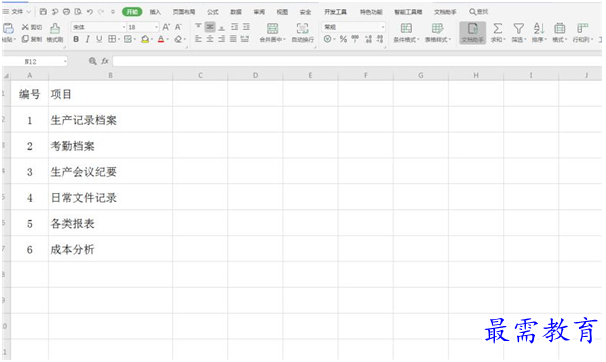
Task: Click Merge and Center (合并居中)
Action: [x=272, y=32]
